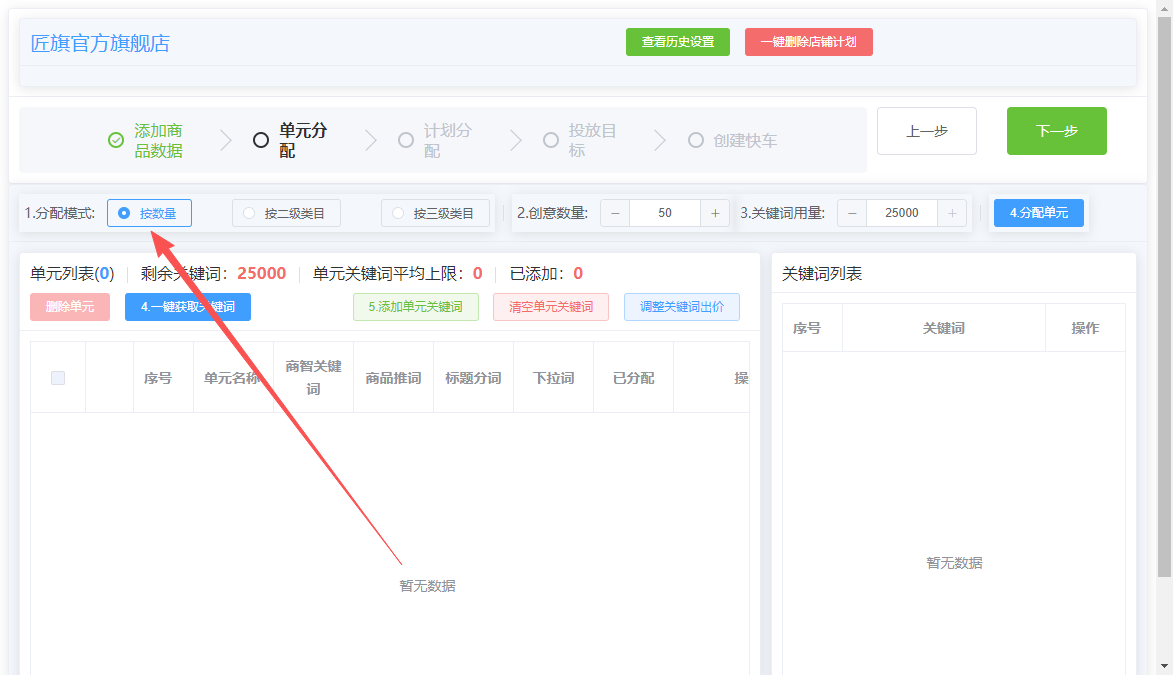Select the 单元分配 step
1173x675 pixels.
pyautogui.click(x=303, y=141)
